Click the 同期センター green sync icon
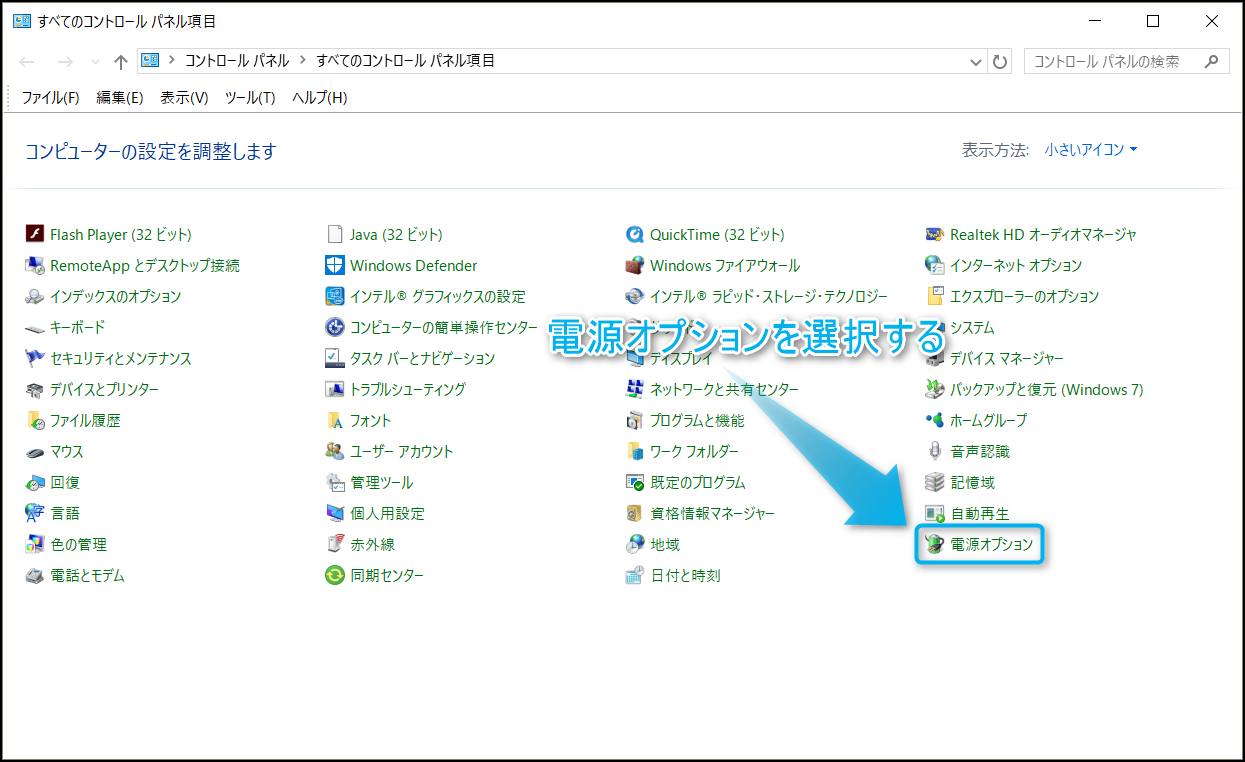 click(x=335, y=576)
